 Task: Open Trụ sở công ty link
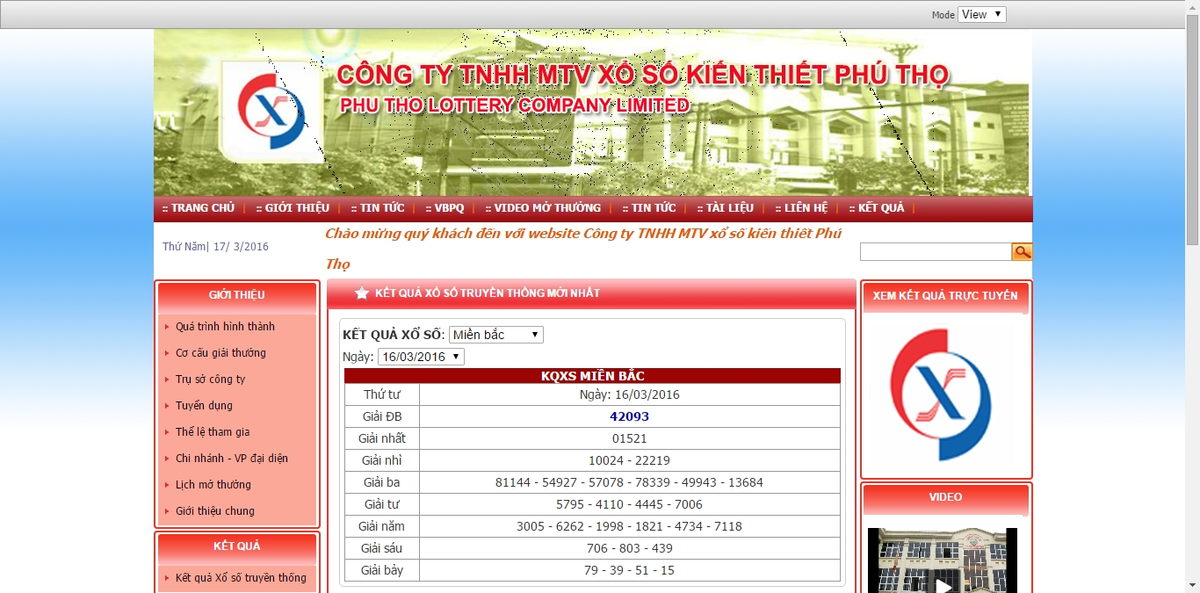pyautogui.click(x=210, y=379)
